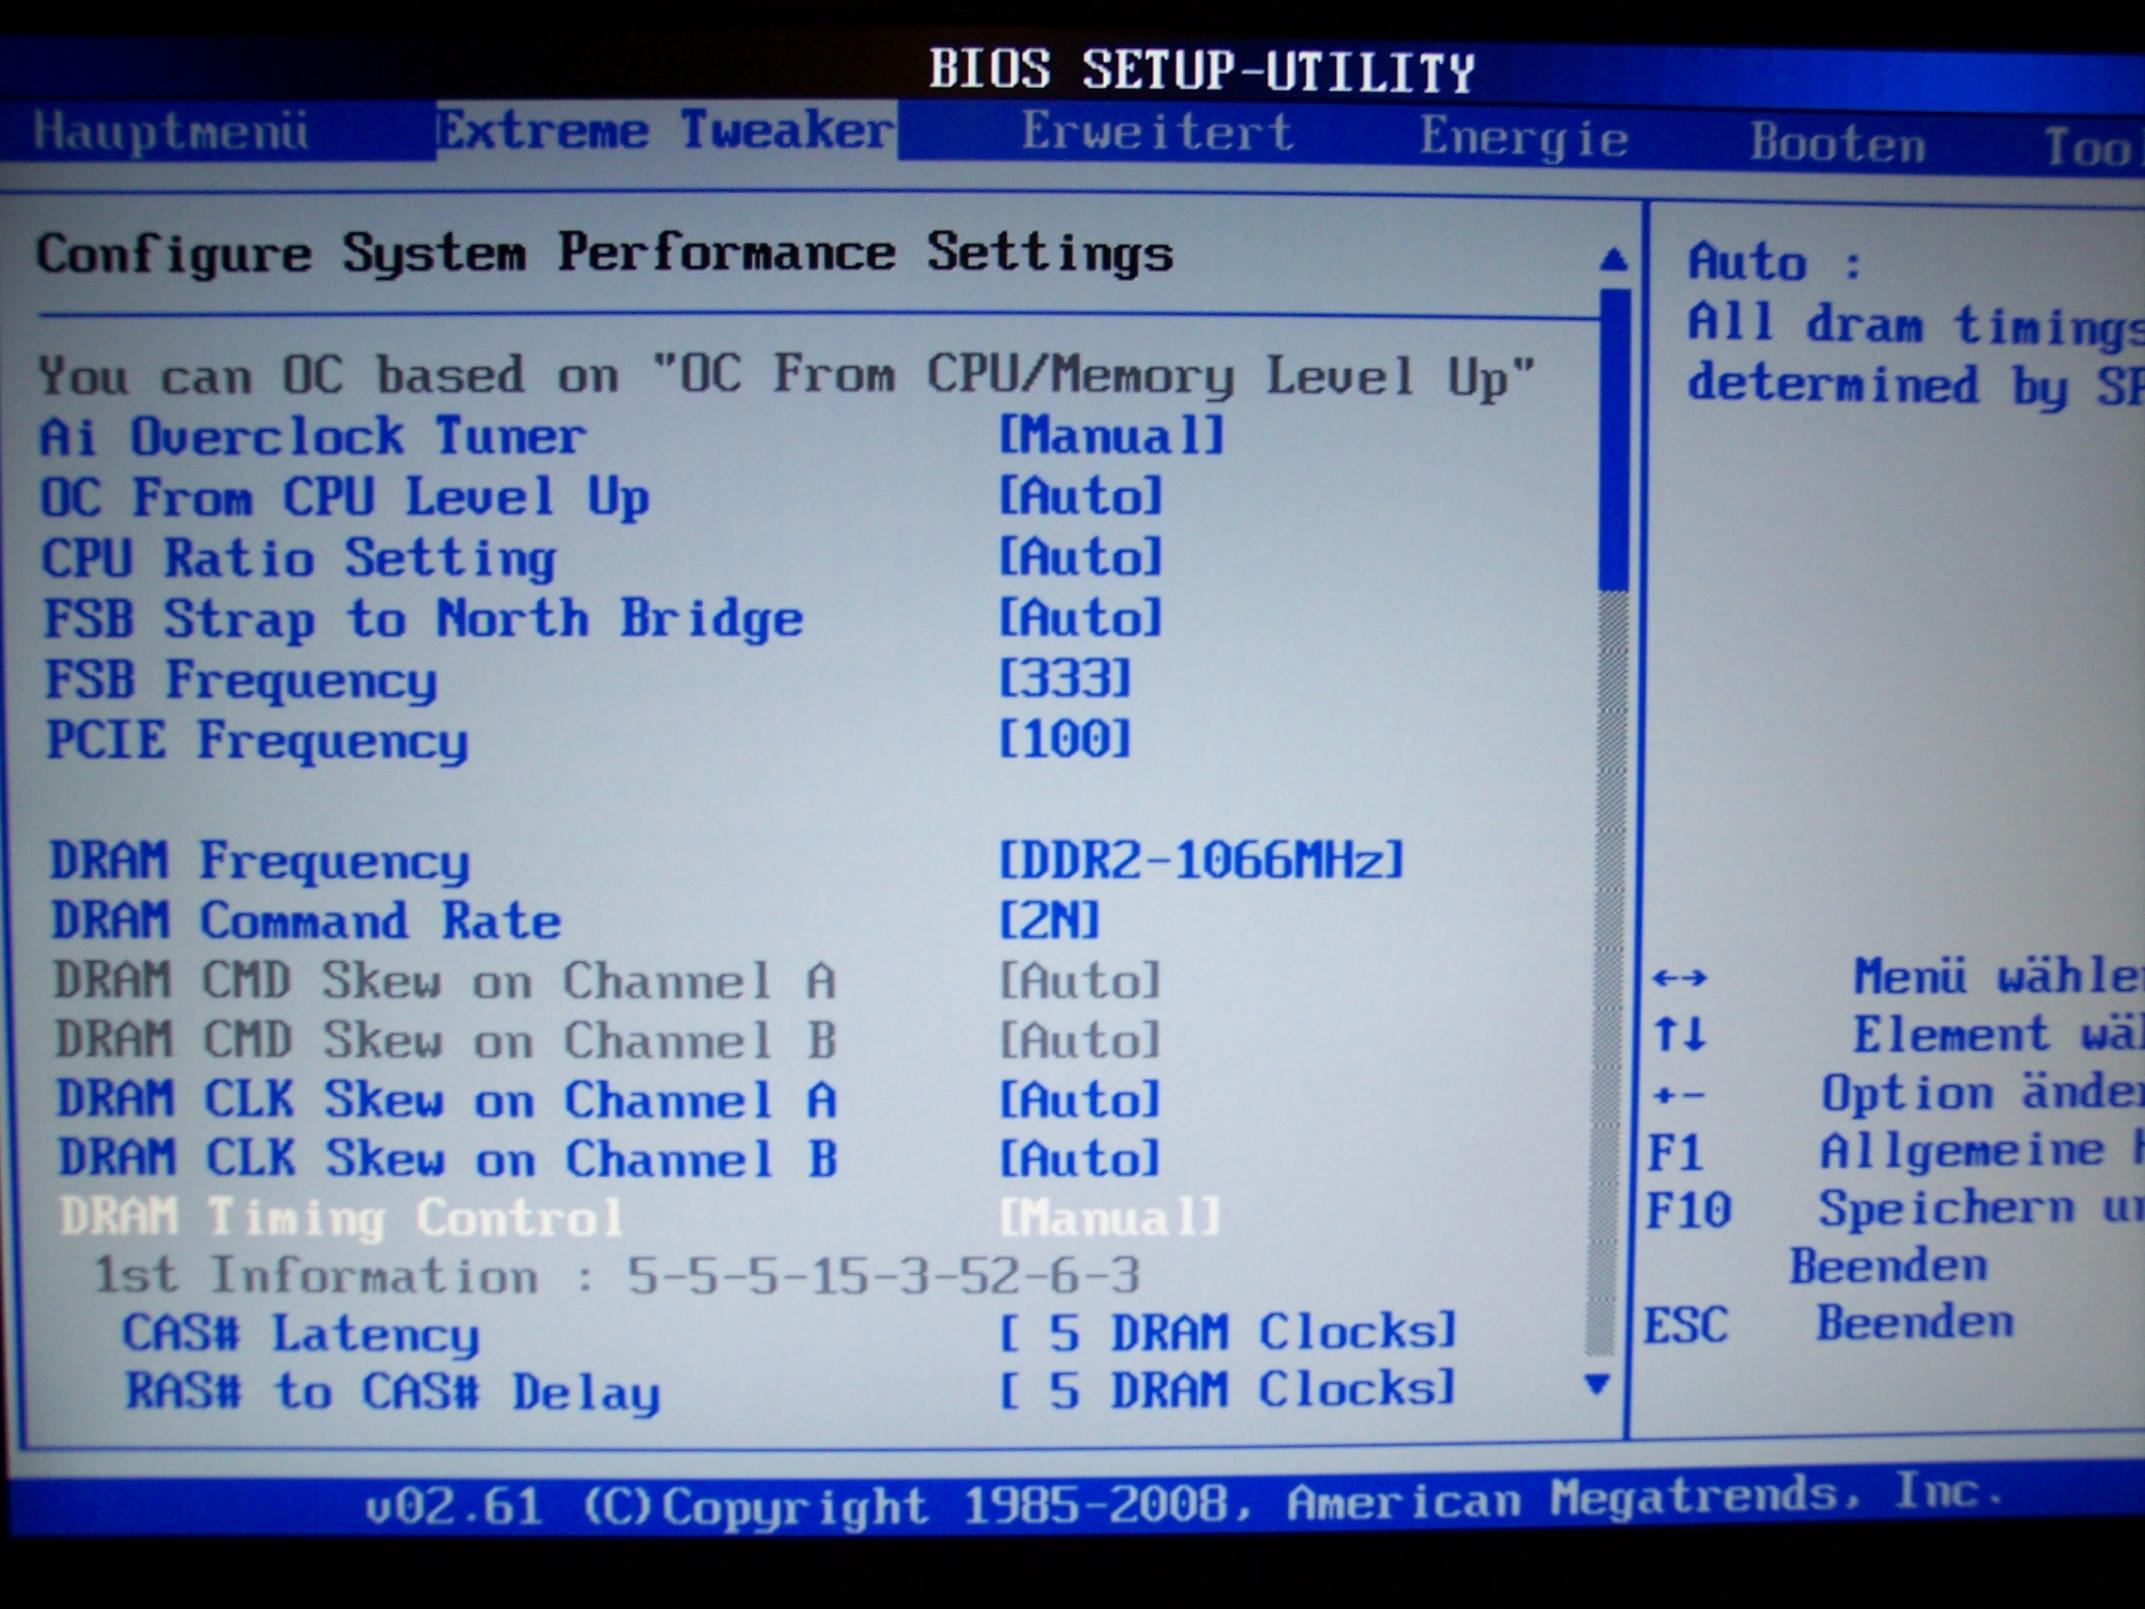The image size is (2145, 1609).
Task: Edit the PCIE Frequency 100 field
Action: pyautogui.click(x=1065, y=740)
